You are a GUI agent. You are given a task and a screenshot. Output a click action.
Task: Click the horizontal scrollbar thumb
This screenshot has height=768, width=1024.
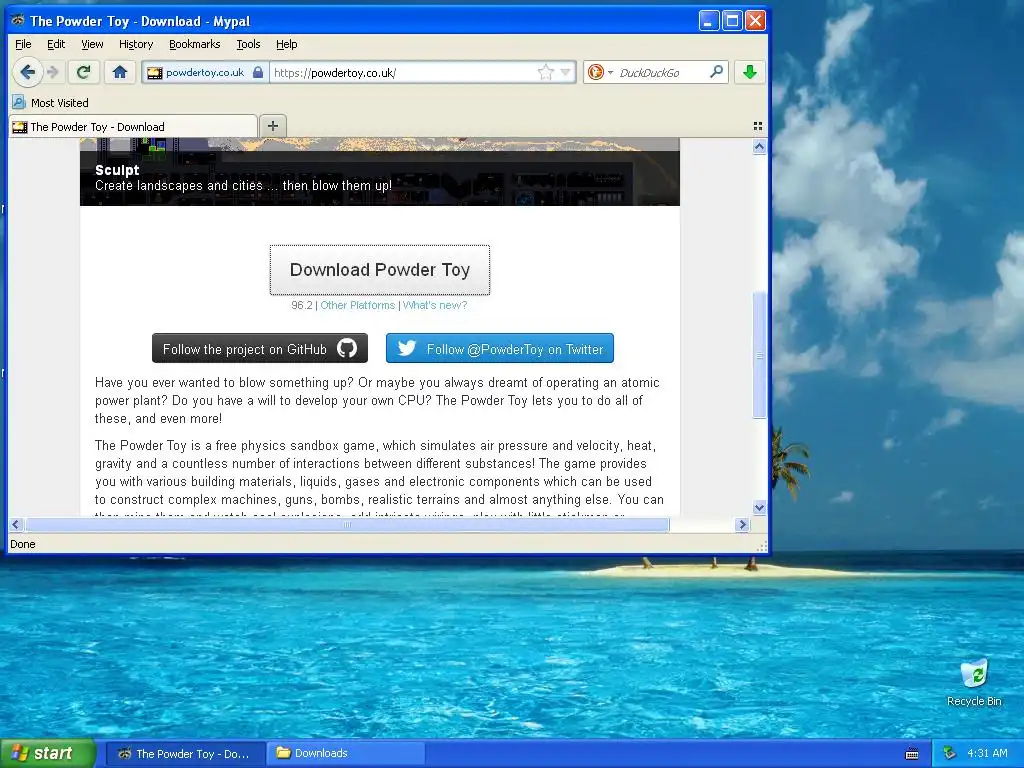click(x=347, y=524)
